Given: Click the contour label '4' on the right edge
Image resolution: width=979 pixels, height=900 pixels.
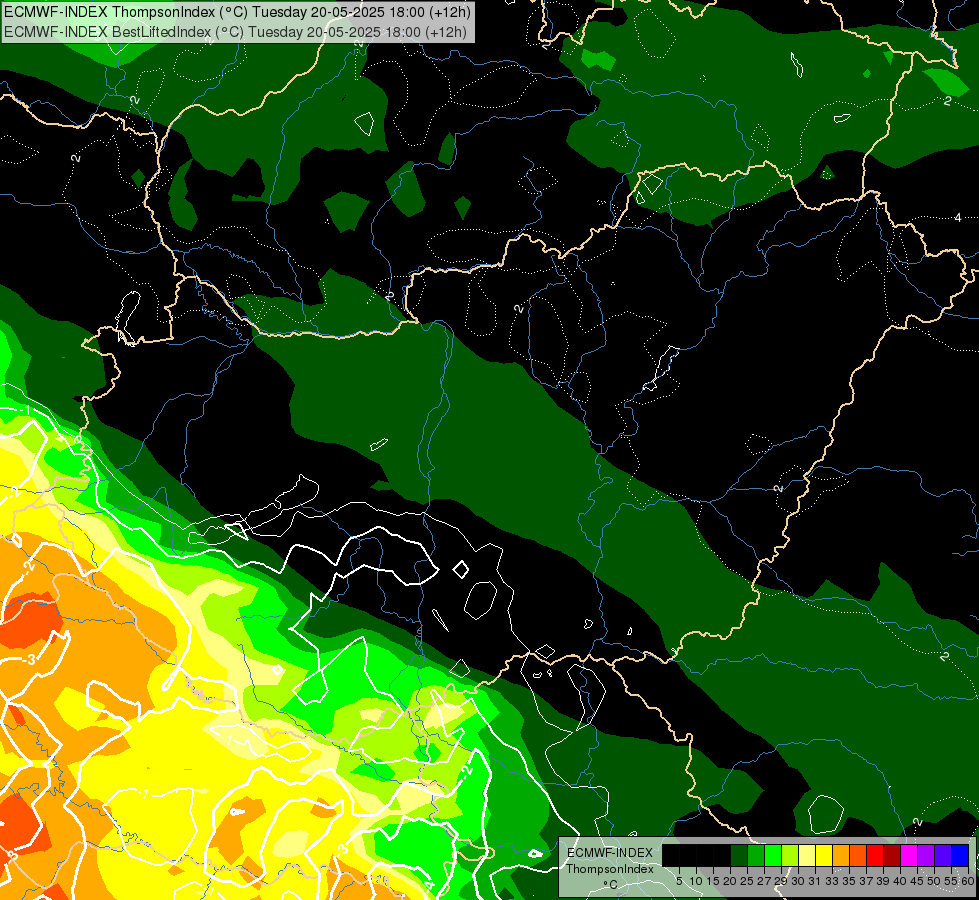Looking at the screenshot, I should click(x=958, y=217).
